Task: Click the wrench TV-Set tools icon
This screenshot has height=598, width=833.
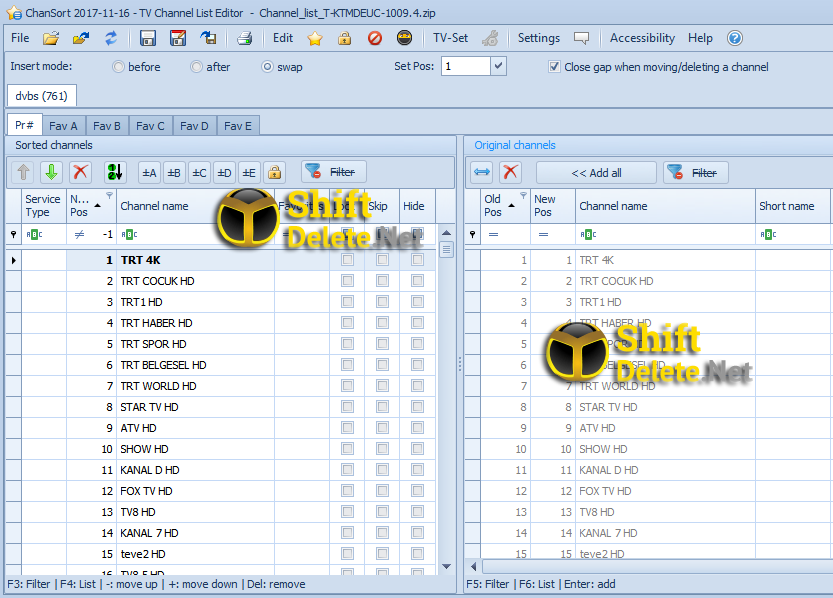Action: click(490, 38)
